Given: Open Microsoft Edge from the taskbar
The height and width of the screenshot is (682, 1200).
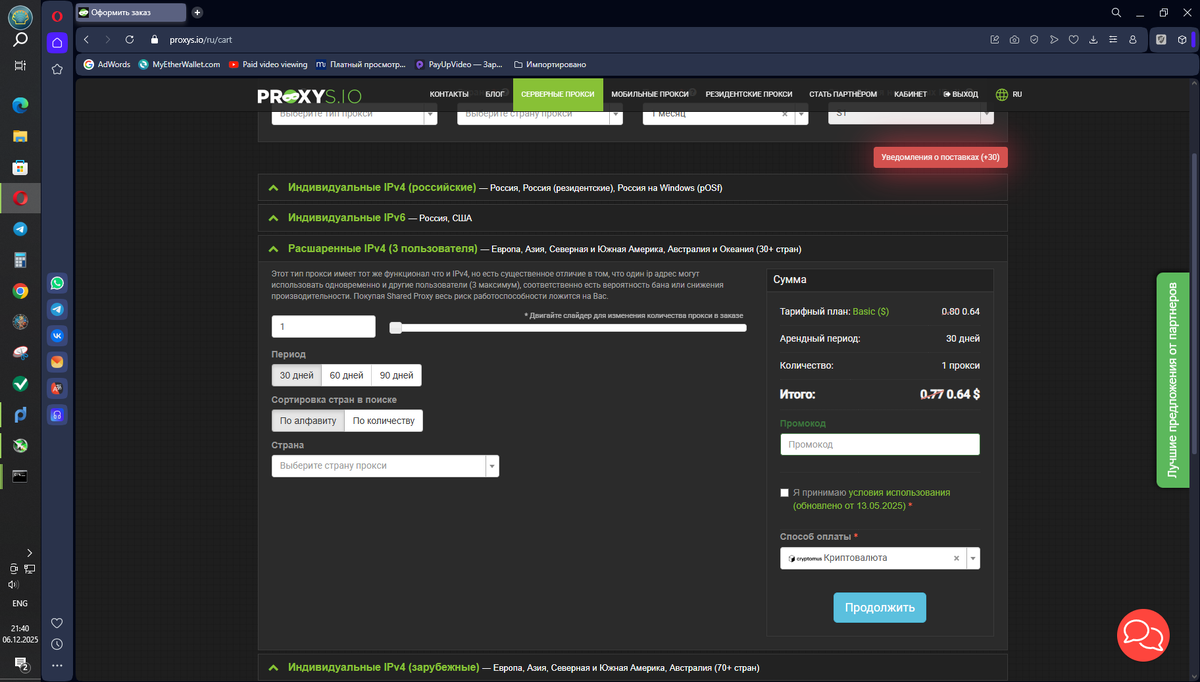Looking at the screenshot, I should click(20, 104).
